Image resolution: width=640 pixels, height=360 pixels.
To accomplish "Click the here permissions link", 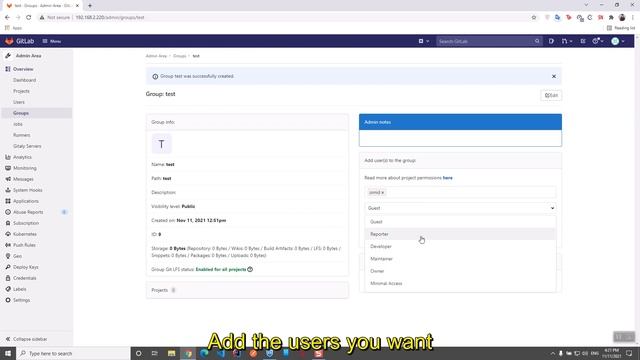I will (448, 178).
